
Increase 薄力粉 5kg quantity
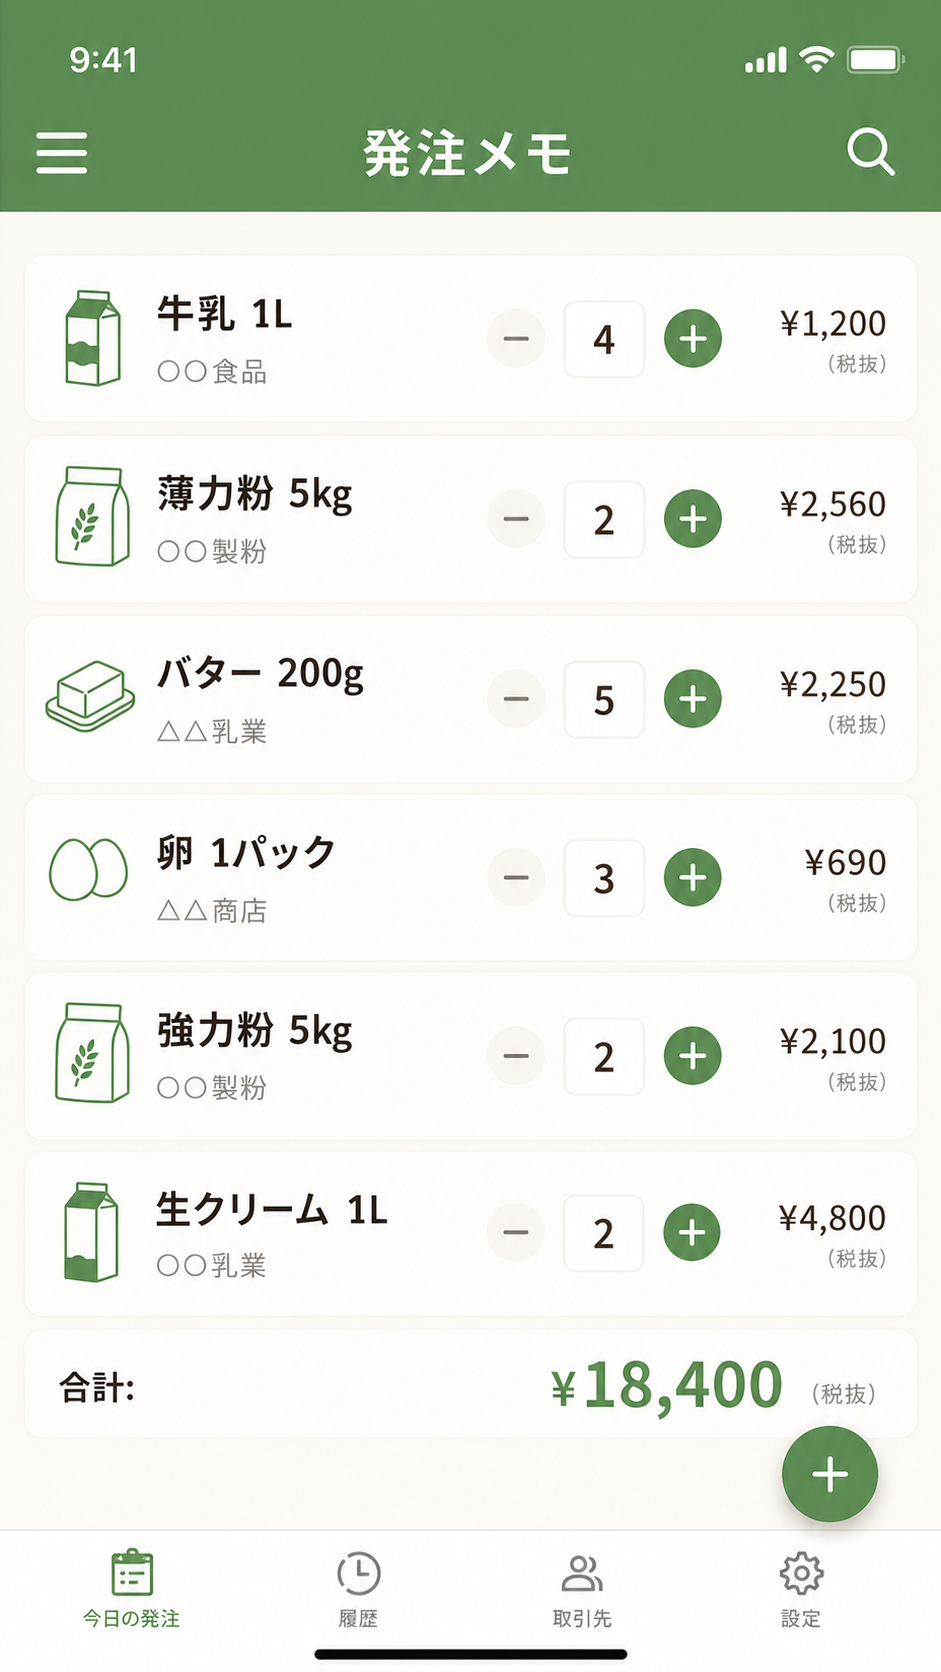coord(693,519)
